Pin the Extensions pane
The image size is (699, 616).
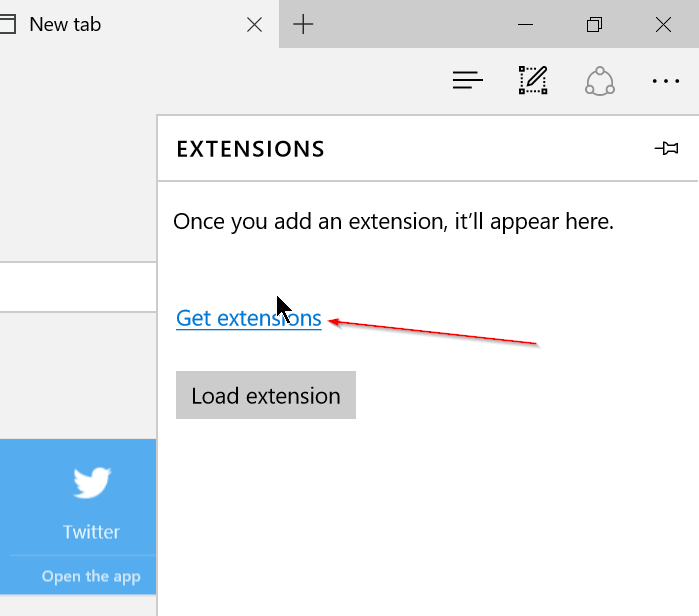[x=666, y=148]
